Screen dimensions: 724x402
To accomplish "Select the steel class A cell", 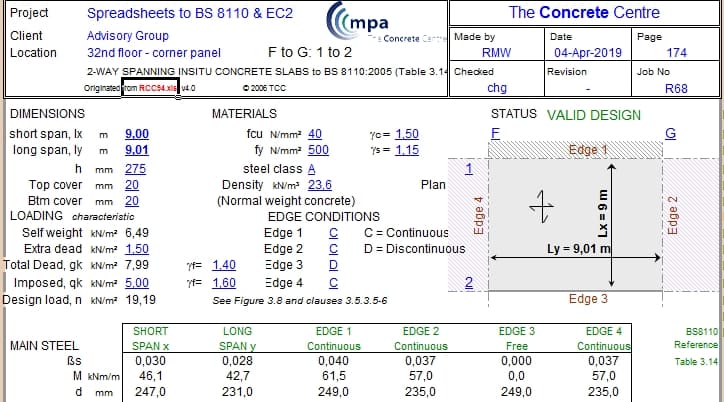I will (x=311, y=169).
